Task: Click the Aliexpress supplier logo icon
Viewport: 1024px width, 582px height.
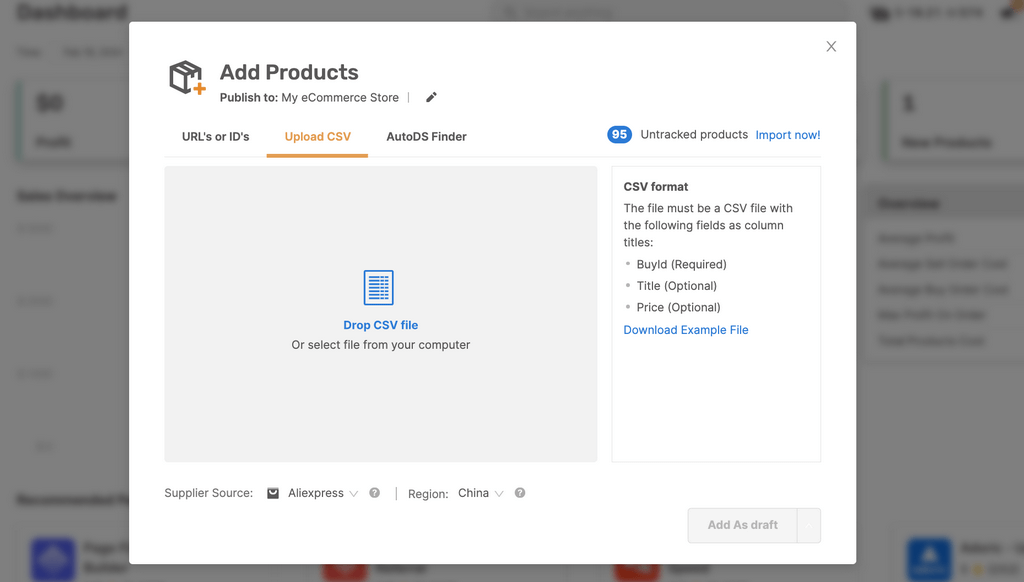Action: 273,493
